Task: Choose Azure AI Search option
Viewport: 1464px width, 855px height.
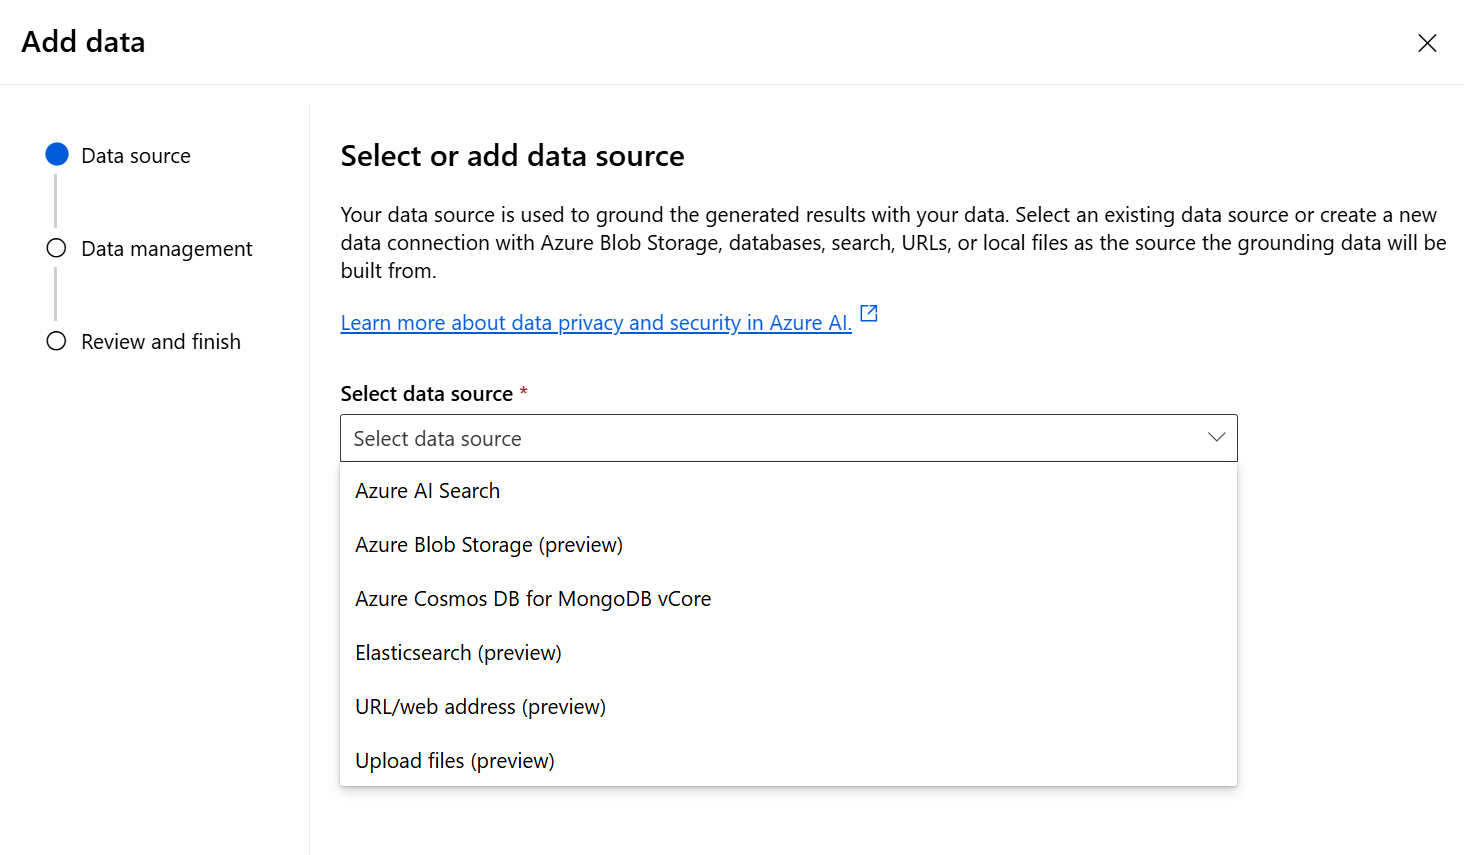Action: tap(788, 491)
